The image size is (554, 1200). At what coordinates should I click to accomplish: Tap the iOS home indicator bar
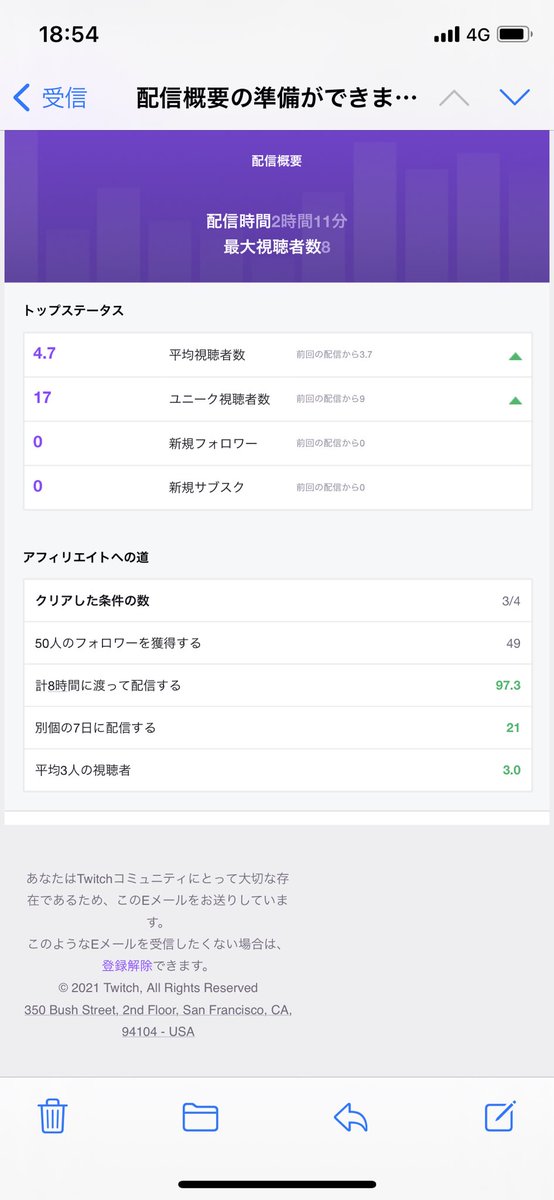pyautogui.click(x=277, y=1184)
